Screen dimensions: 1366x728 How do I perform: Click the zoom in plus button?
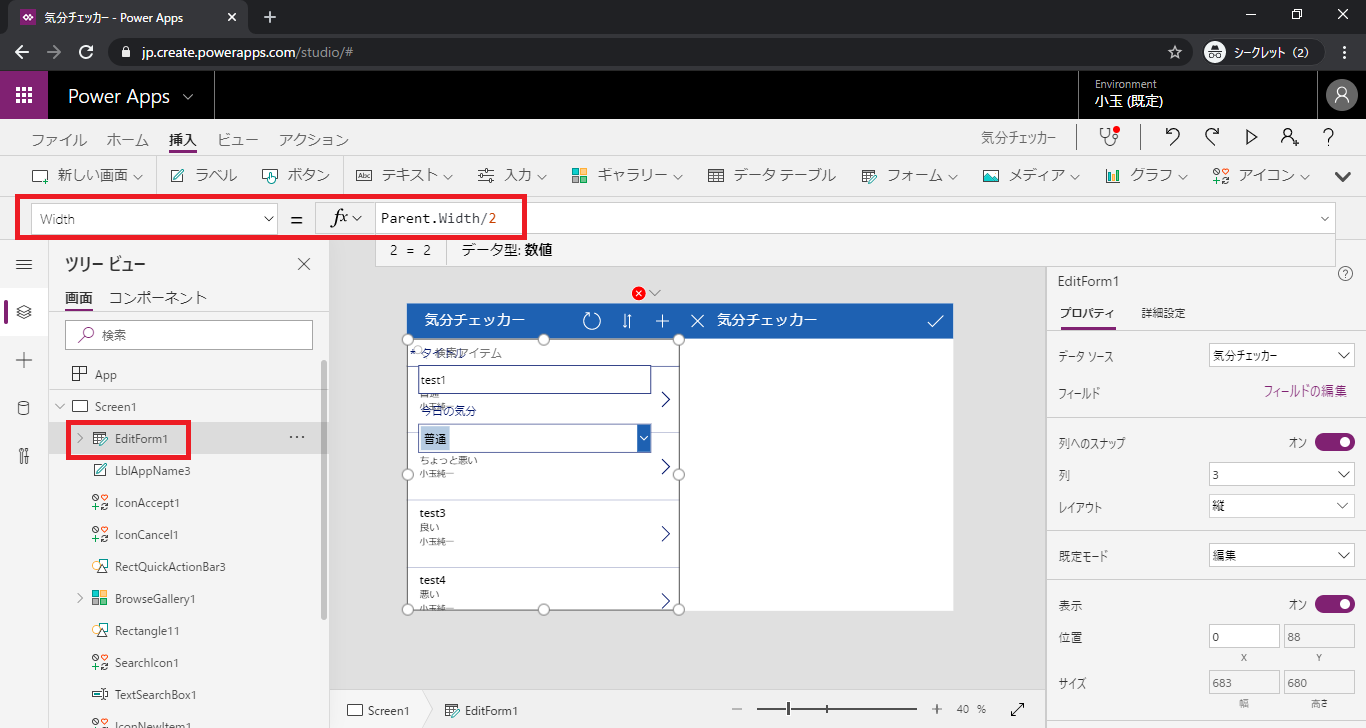(937, 709)
